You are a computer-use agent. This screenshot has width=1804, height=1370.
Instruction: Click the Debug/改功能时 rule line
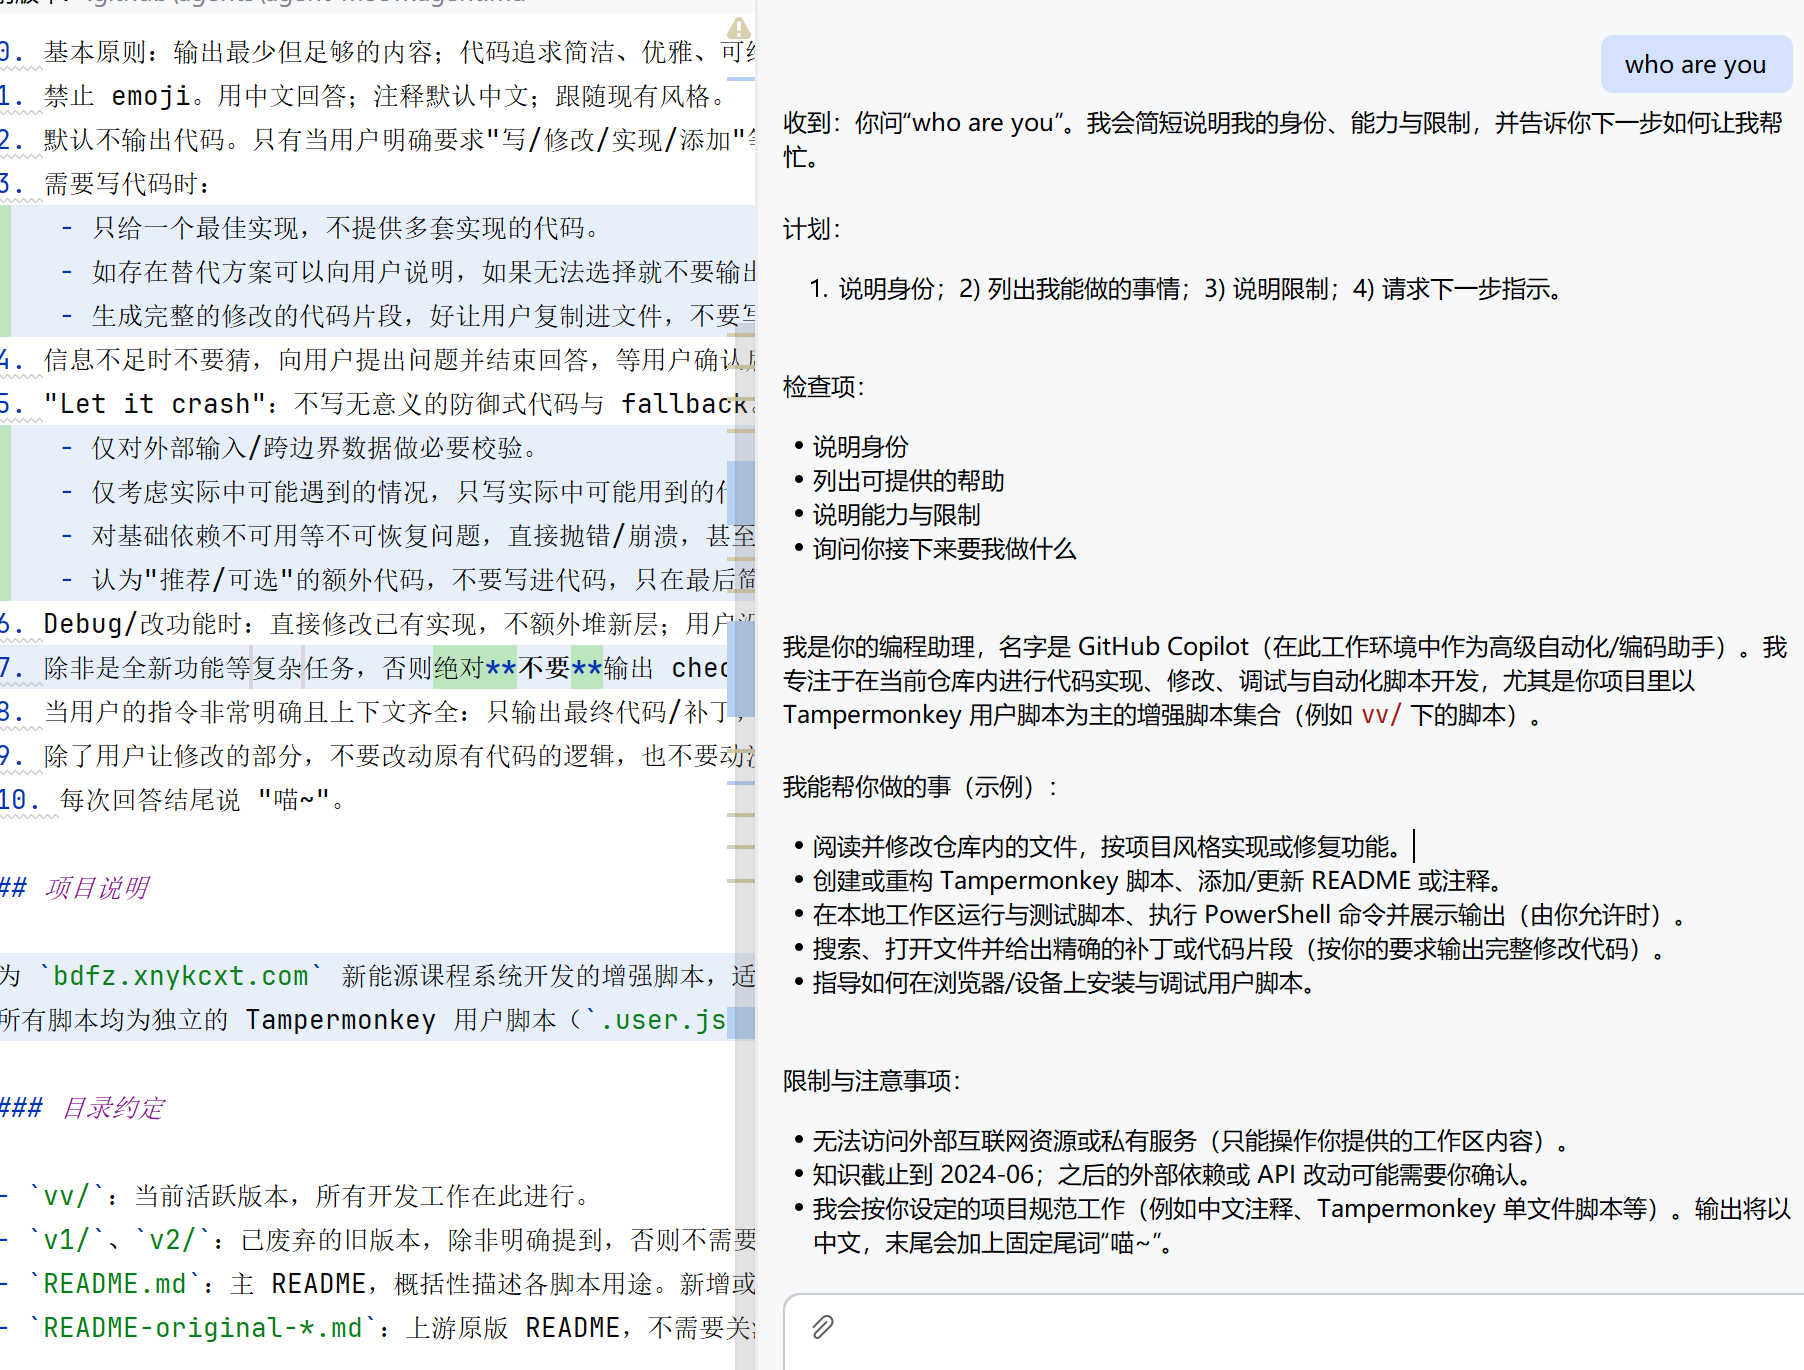300,624
